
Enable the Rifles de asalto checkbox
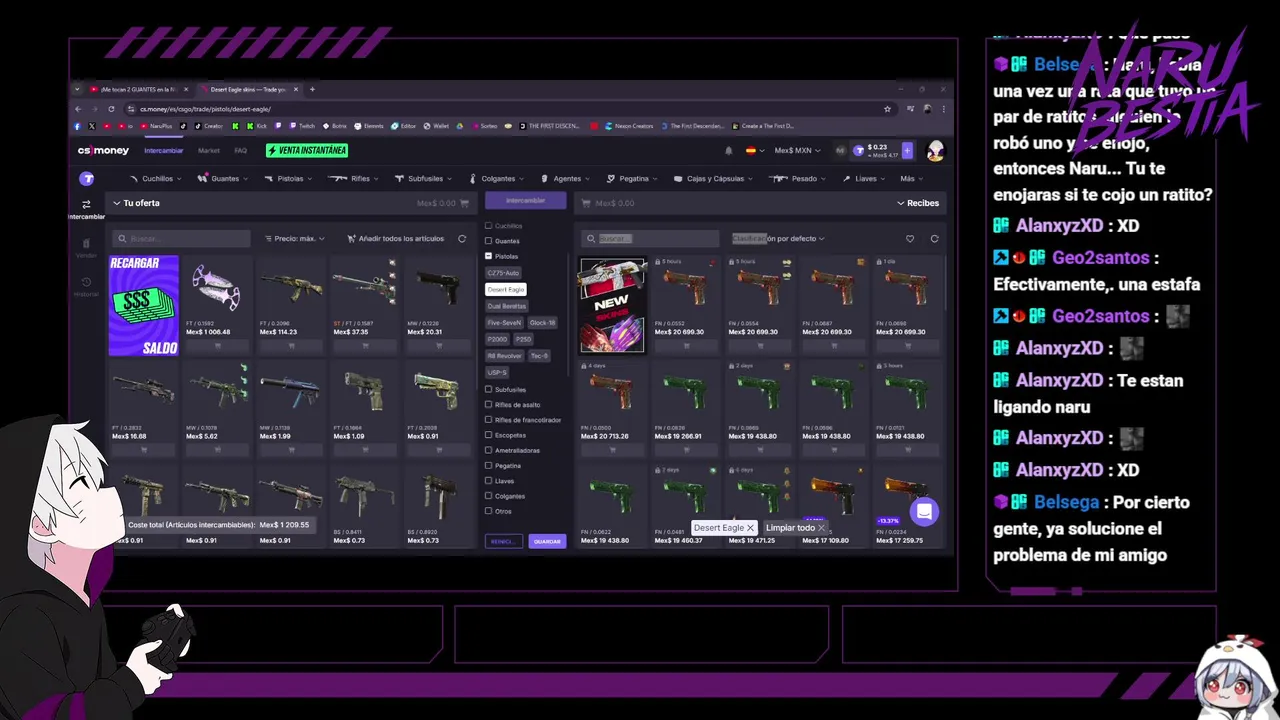tap(488, 405)
